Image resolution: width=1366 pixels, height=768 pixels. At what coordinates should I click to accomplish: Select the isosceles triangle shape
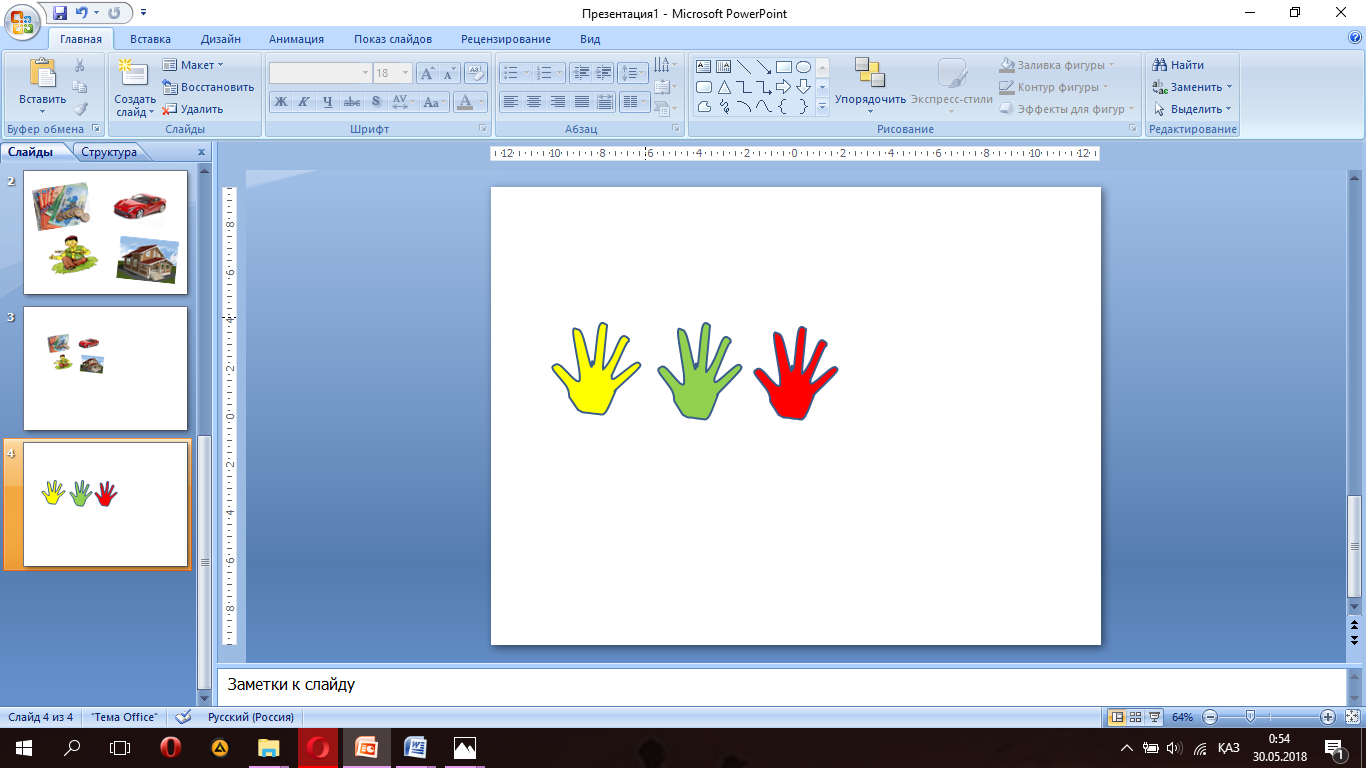point(723,87)
